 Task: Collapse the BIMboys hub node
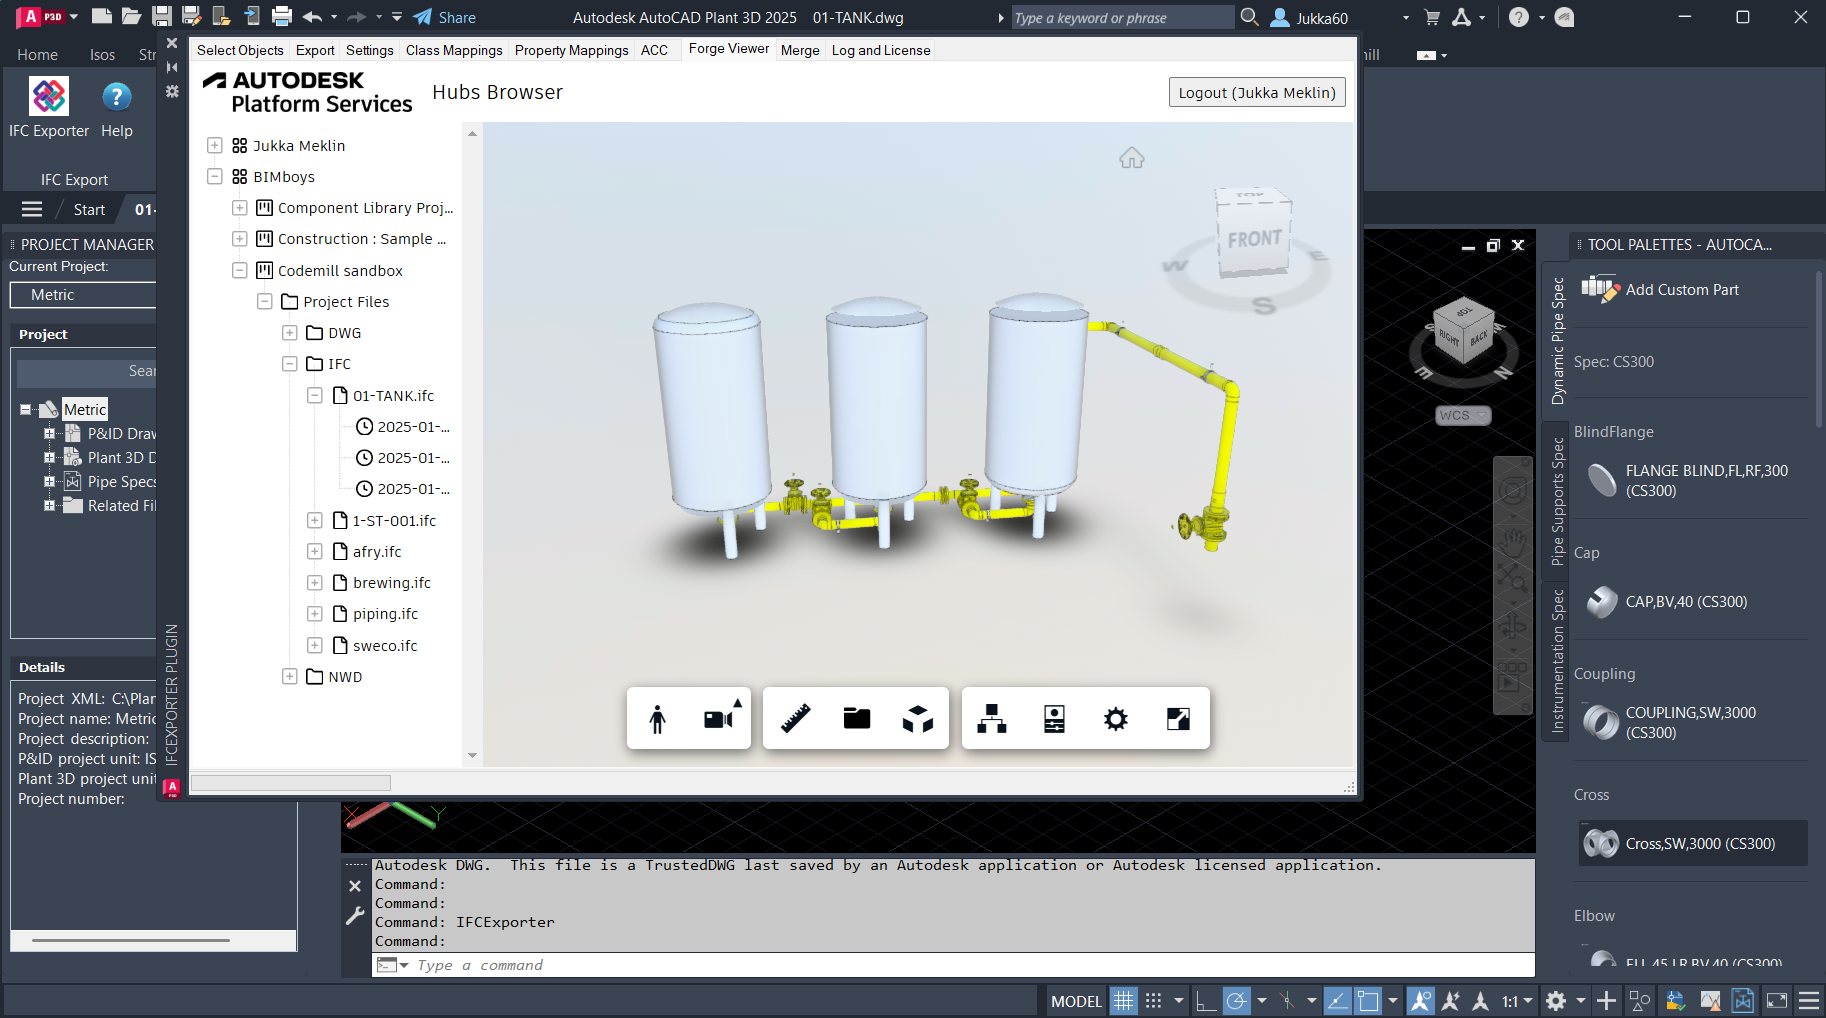click(214, 176)
